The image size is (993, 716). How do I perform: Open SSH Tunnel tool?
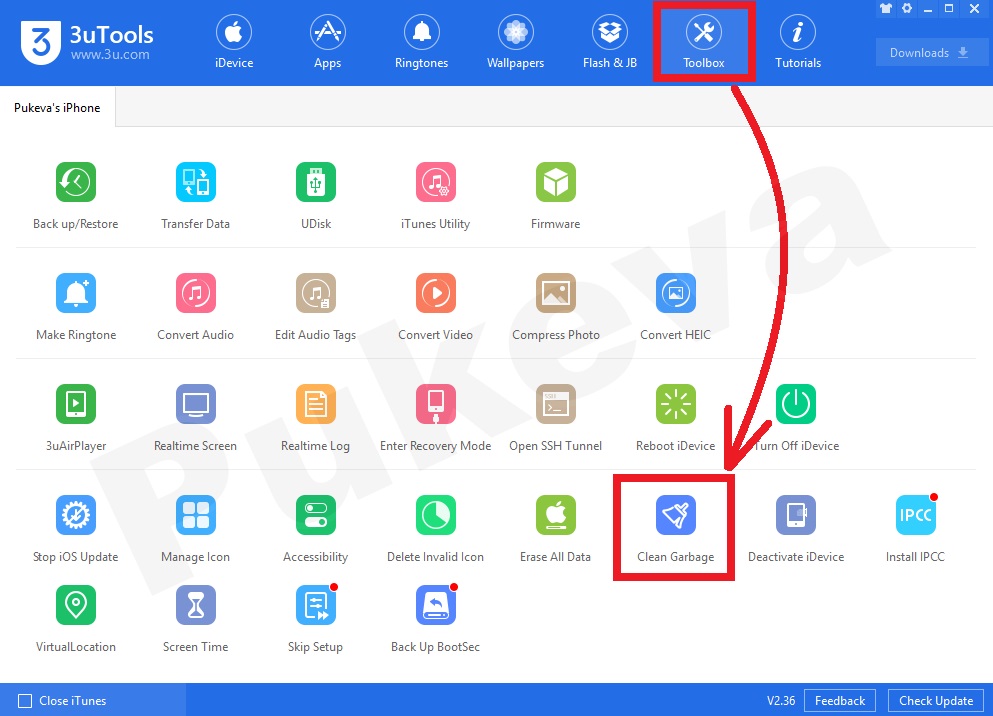[555, 404]
